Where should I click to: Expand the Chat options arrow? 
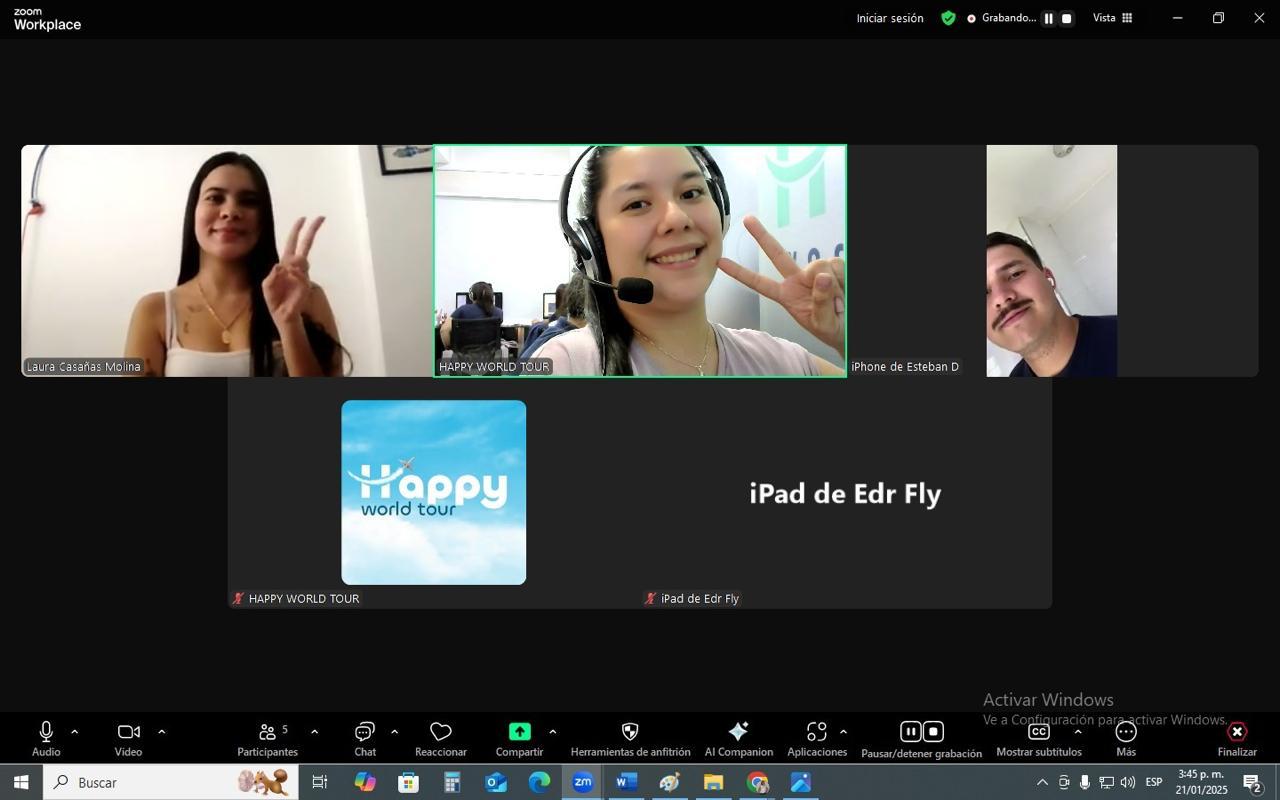394,732
